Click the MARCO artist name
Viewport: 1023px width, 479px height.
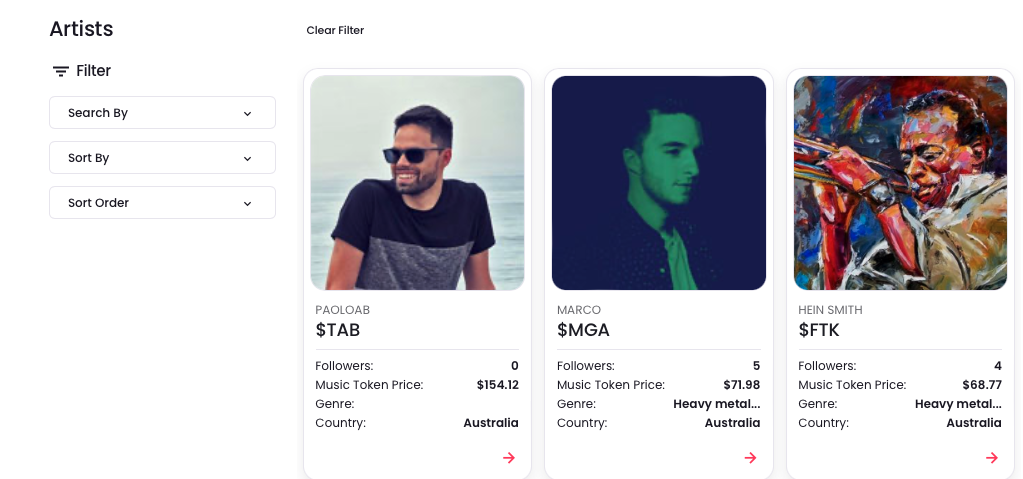pos(579,310)
